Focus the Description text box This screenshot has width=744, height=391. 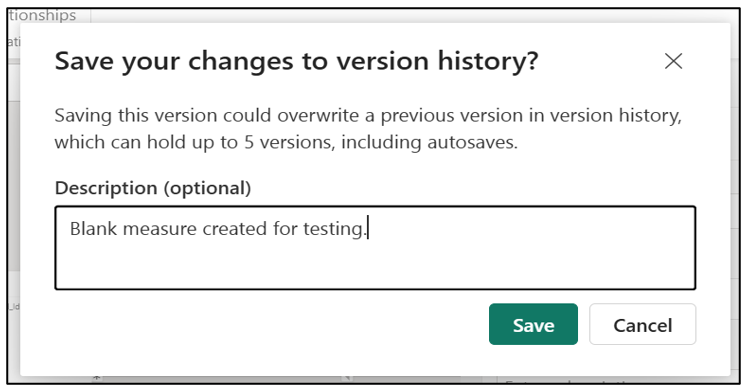point(375,248)
